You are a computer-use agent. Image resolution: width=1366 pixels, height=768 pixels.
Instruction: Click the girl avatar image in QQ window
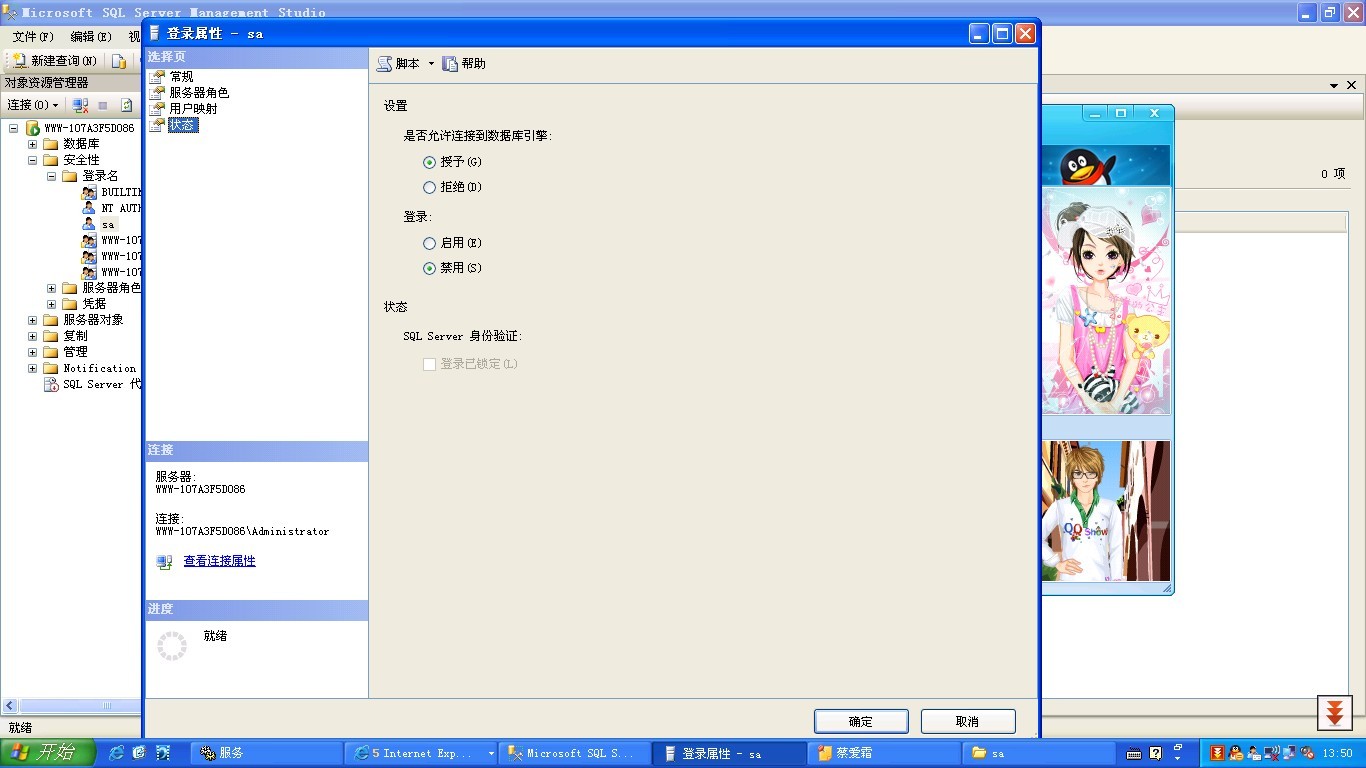point(1105,300)
